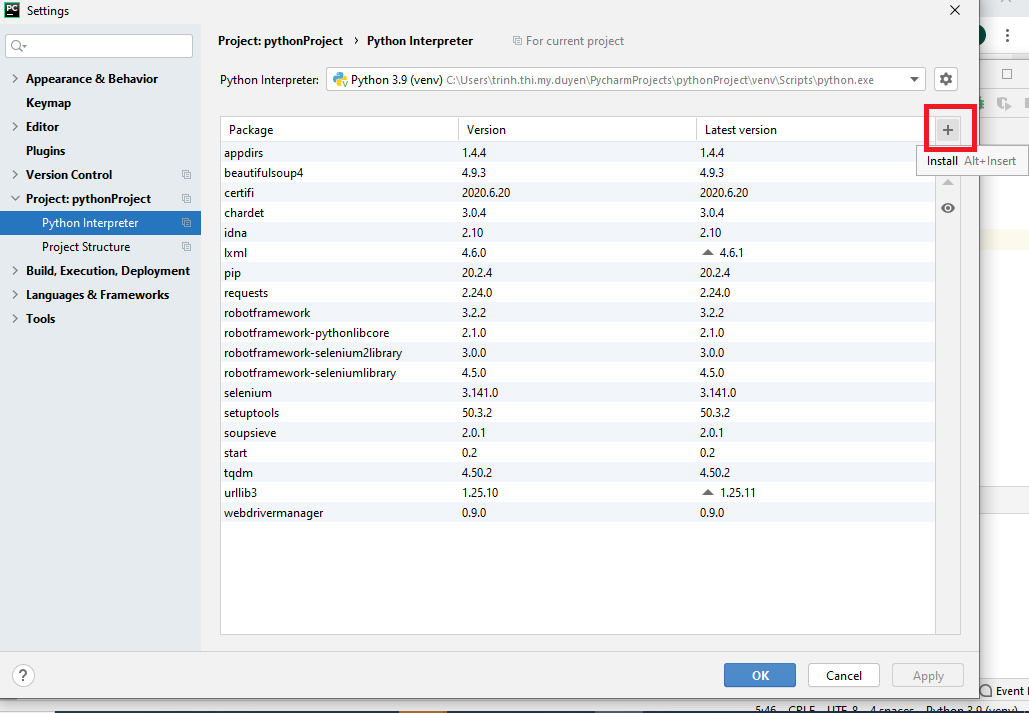Screen dimensions: 1029x713
Task: Select Version Control label in sidebar
Action: [x=69, y=175]
